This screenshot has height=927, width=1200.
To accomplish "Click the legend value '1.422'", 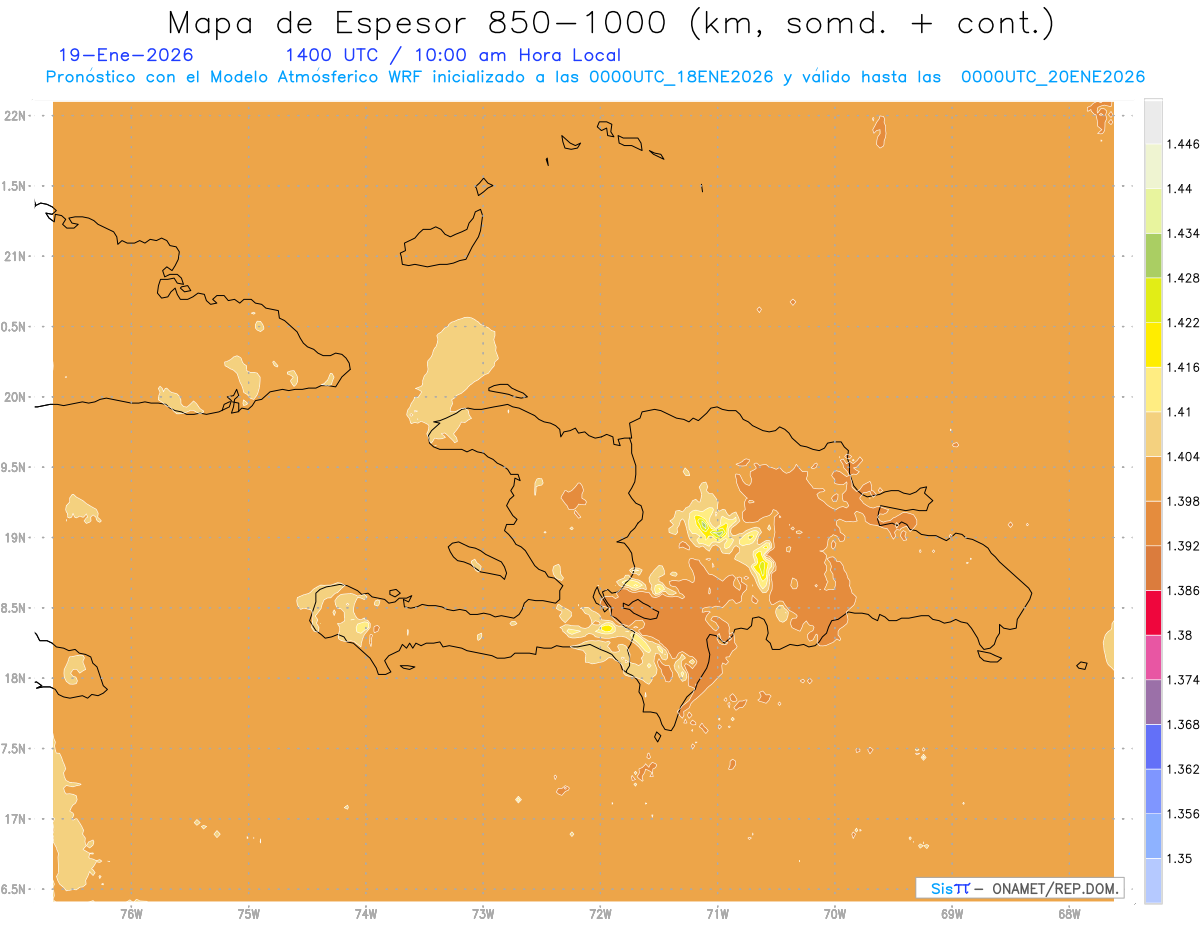I will (x=1184, y=323).
